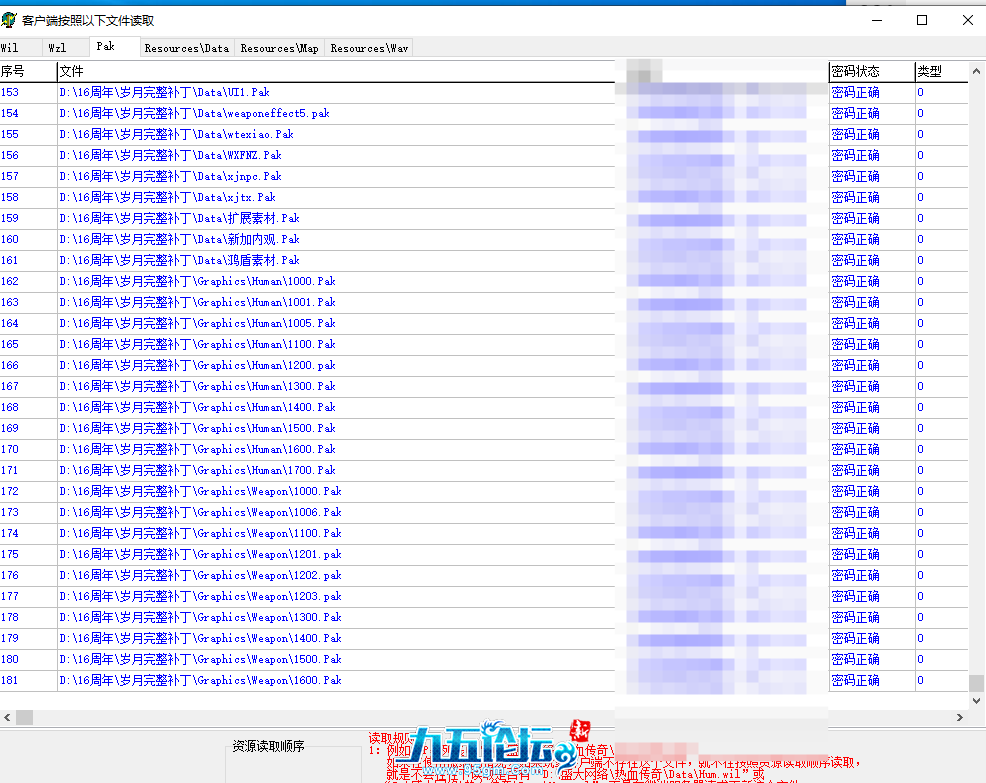Click the 序号 column header

28,71
